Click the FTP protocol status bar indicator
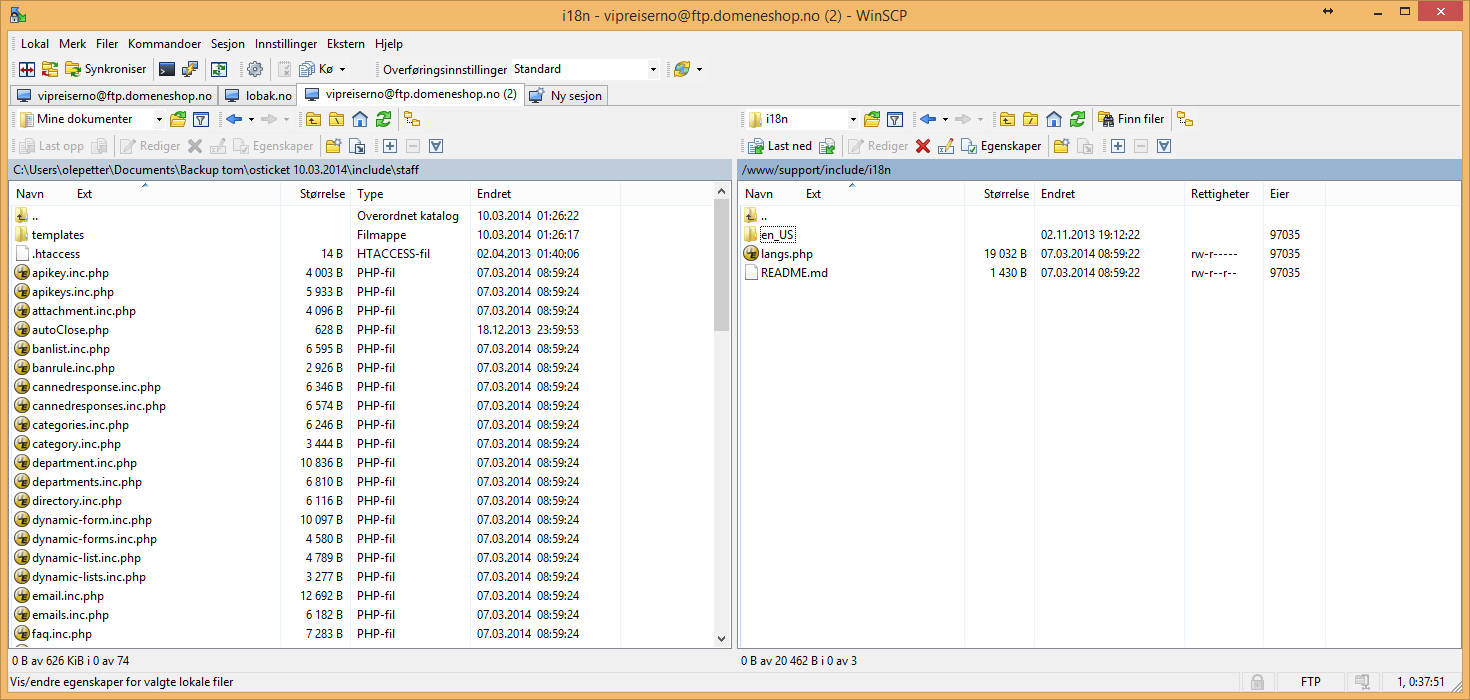Screen dimensions: 1470x700 (x=1310, y=682)
